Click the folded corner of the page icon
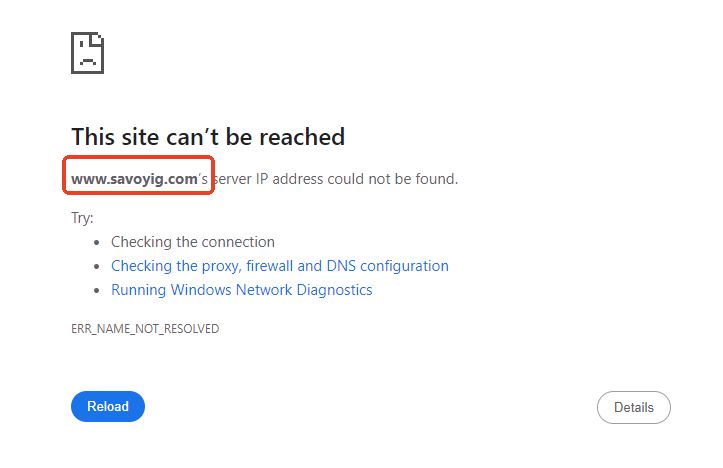The image size is (723, 468). 99,39
